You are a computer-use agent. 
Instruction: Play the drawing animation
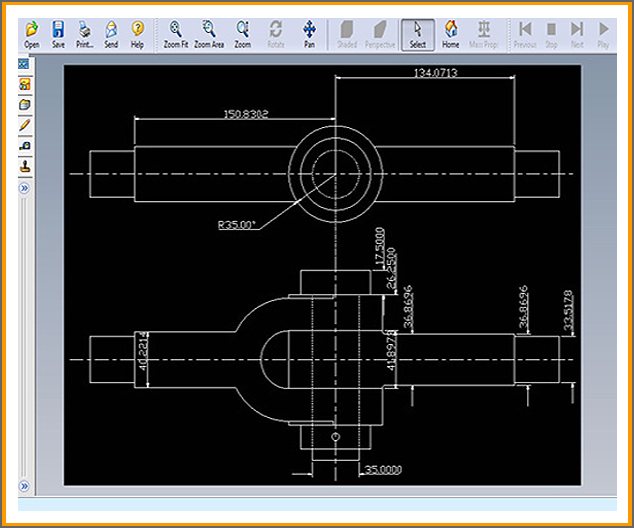pyautogui.click(x=603, y=35)
